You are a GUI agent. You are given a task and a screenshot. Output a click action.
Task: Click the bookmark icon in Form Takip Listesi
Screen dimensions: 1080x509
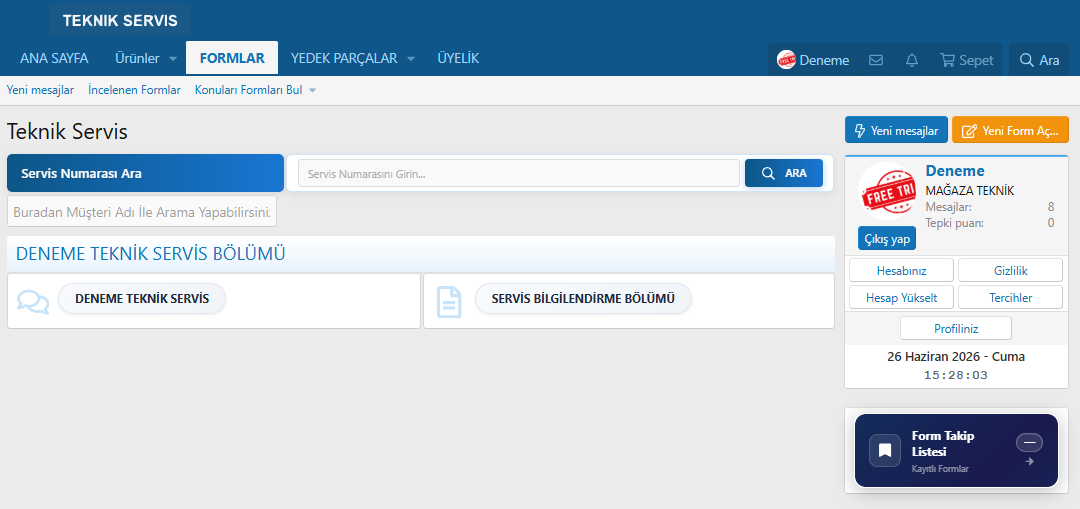(x=885, y=450)
